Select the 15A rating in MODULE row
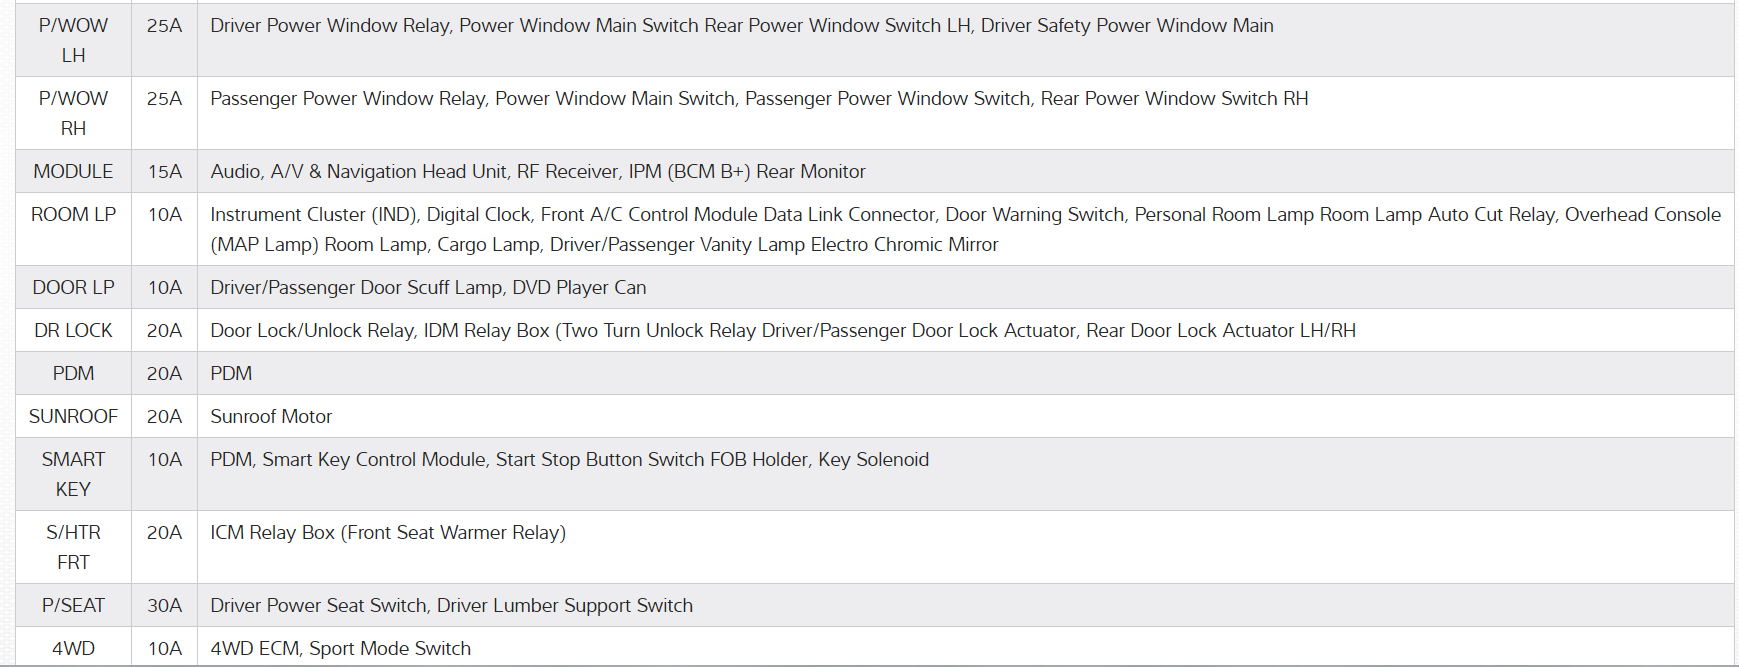Screen dimensions: 1739x667 click(x=164, y=171)
